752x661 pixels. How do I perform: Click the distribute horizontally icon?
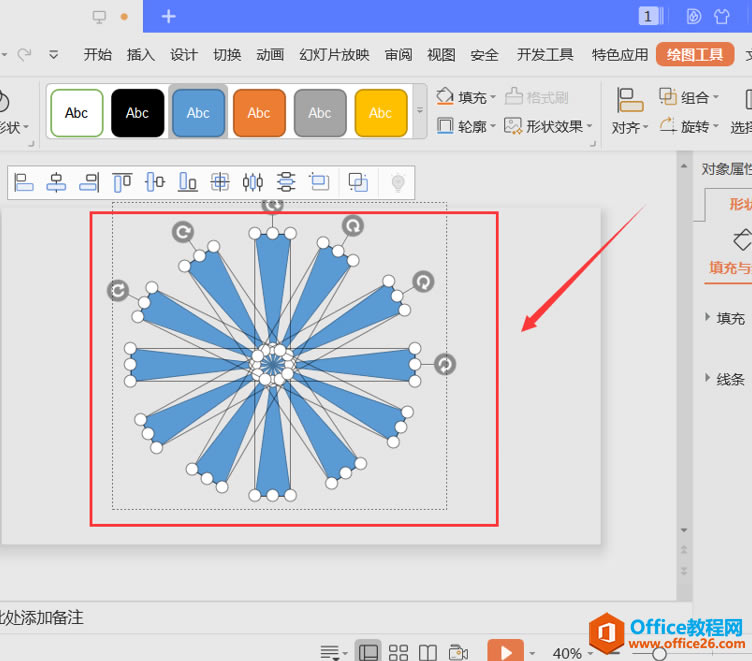253,182
